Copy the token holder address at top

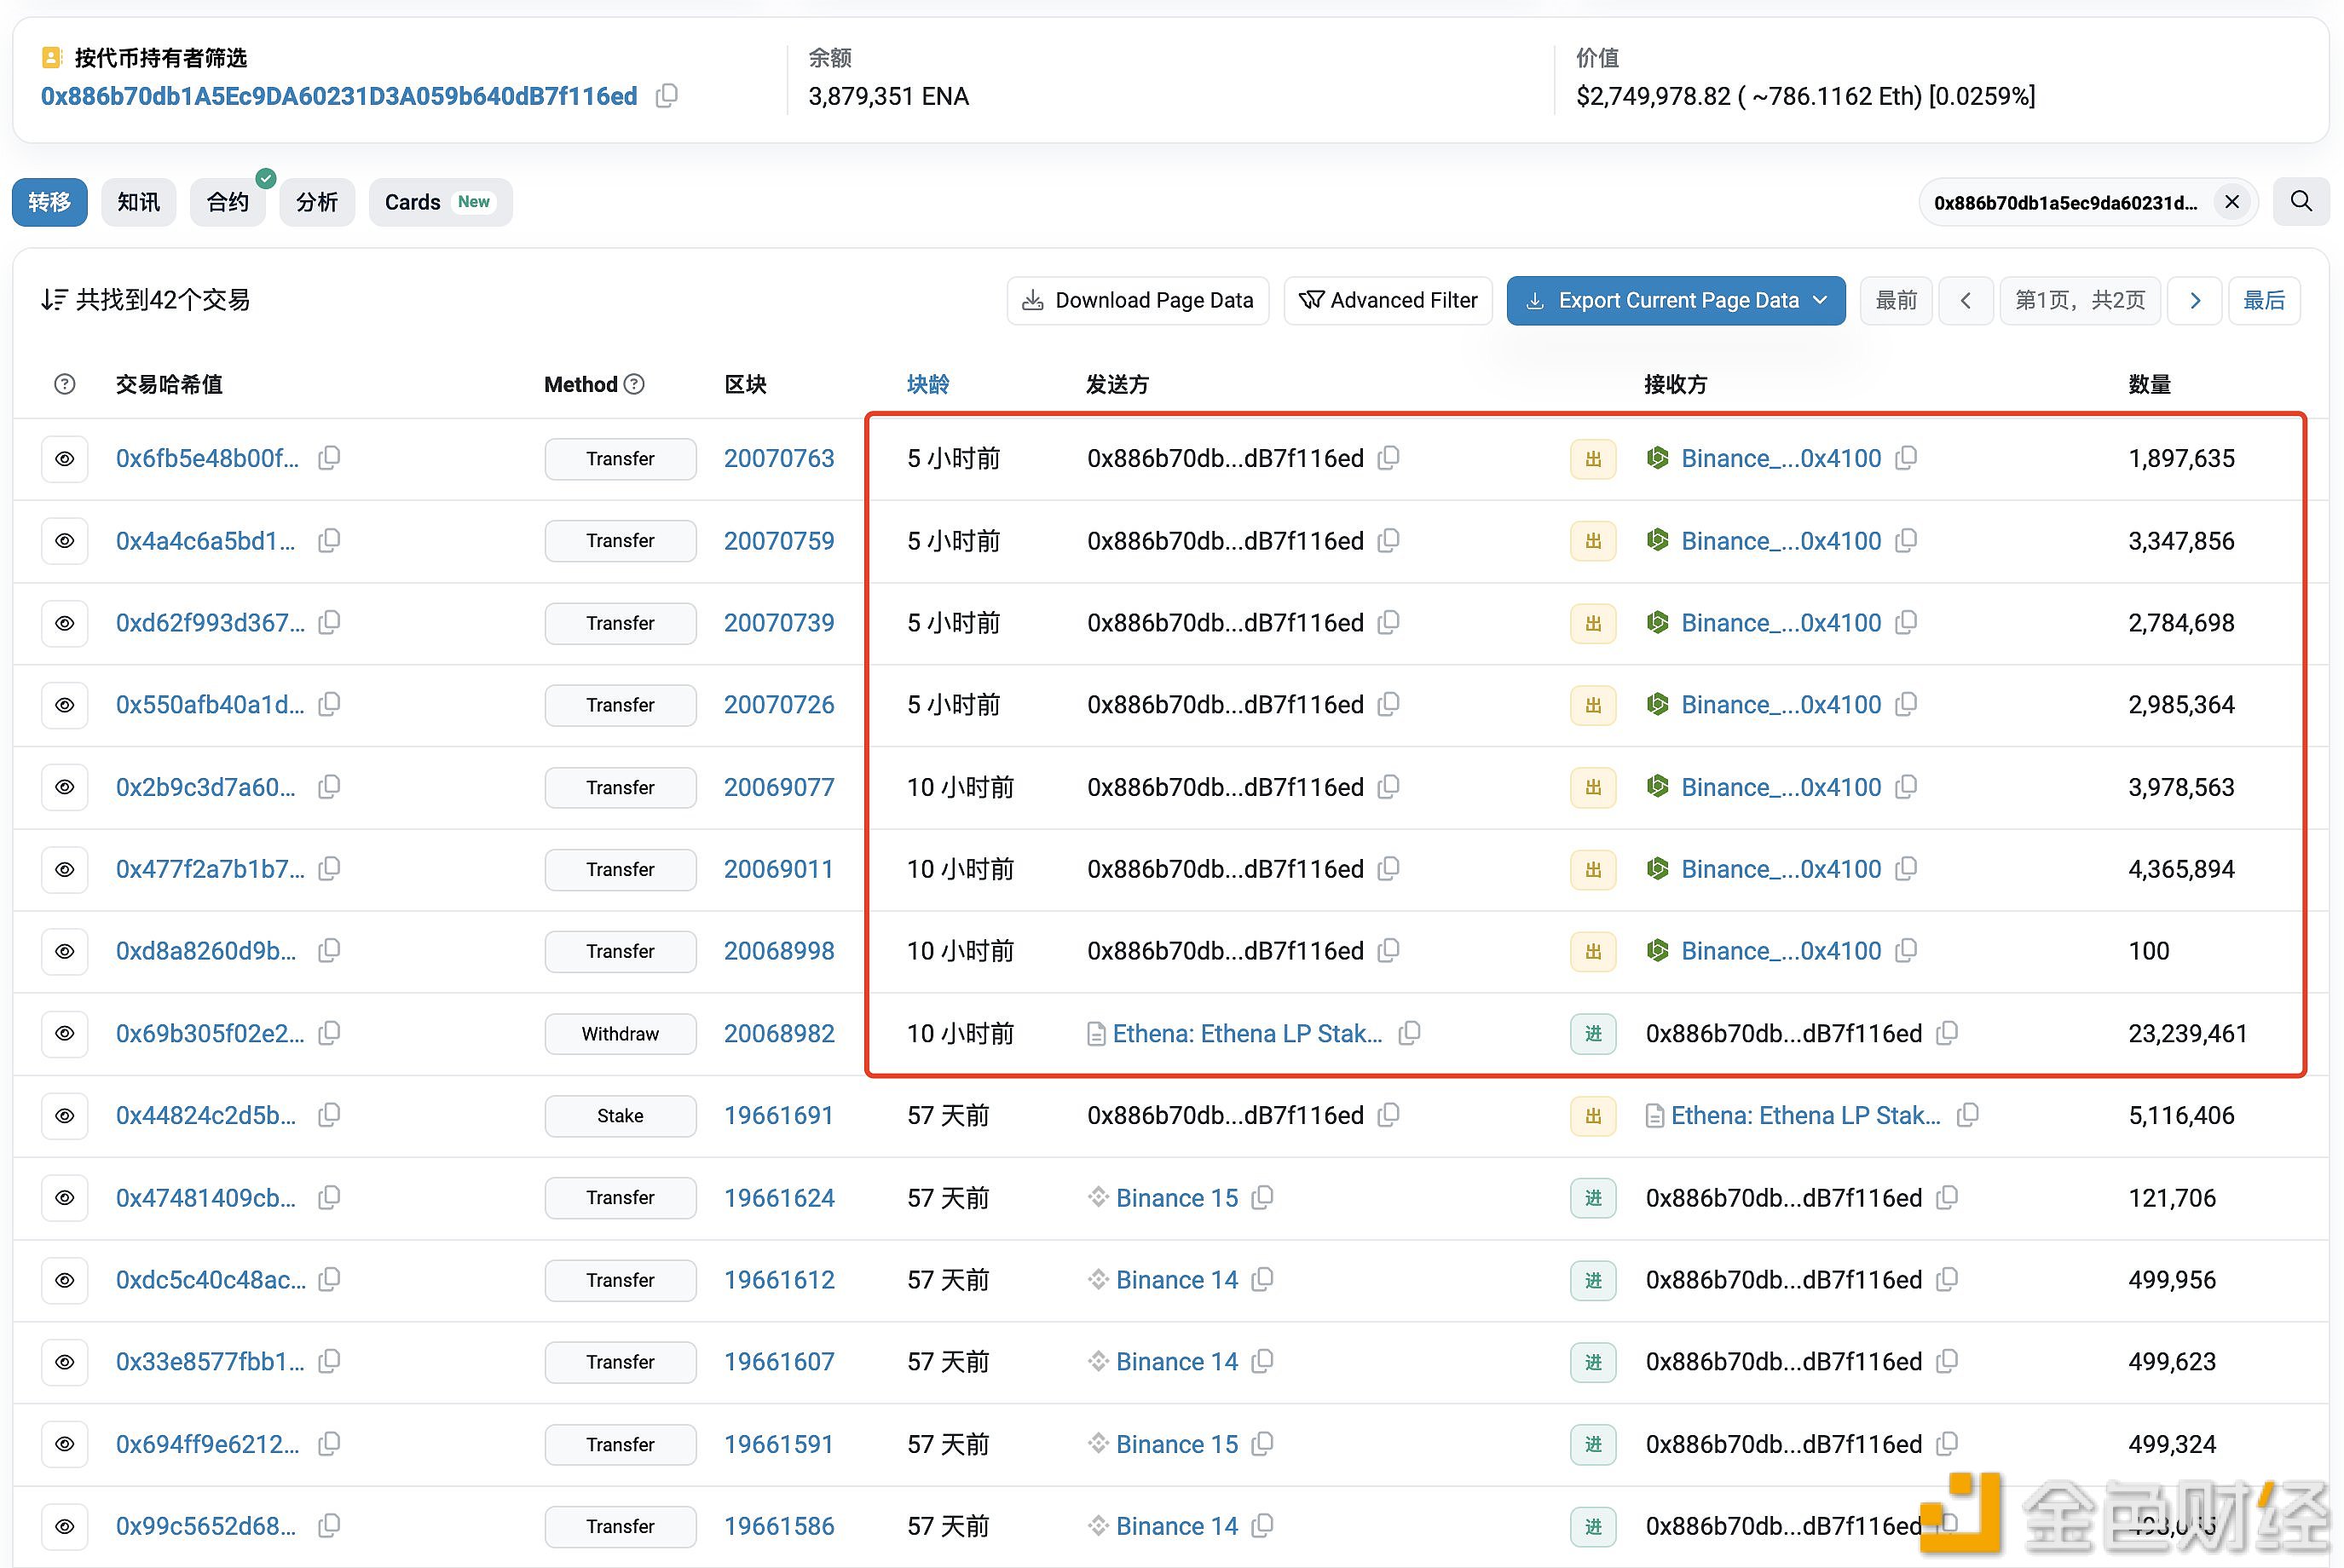click(666, 96)
